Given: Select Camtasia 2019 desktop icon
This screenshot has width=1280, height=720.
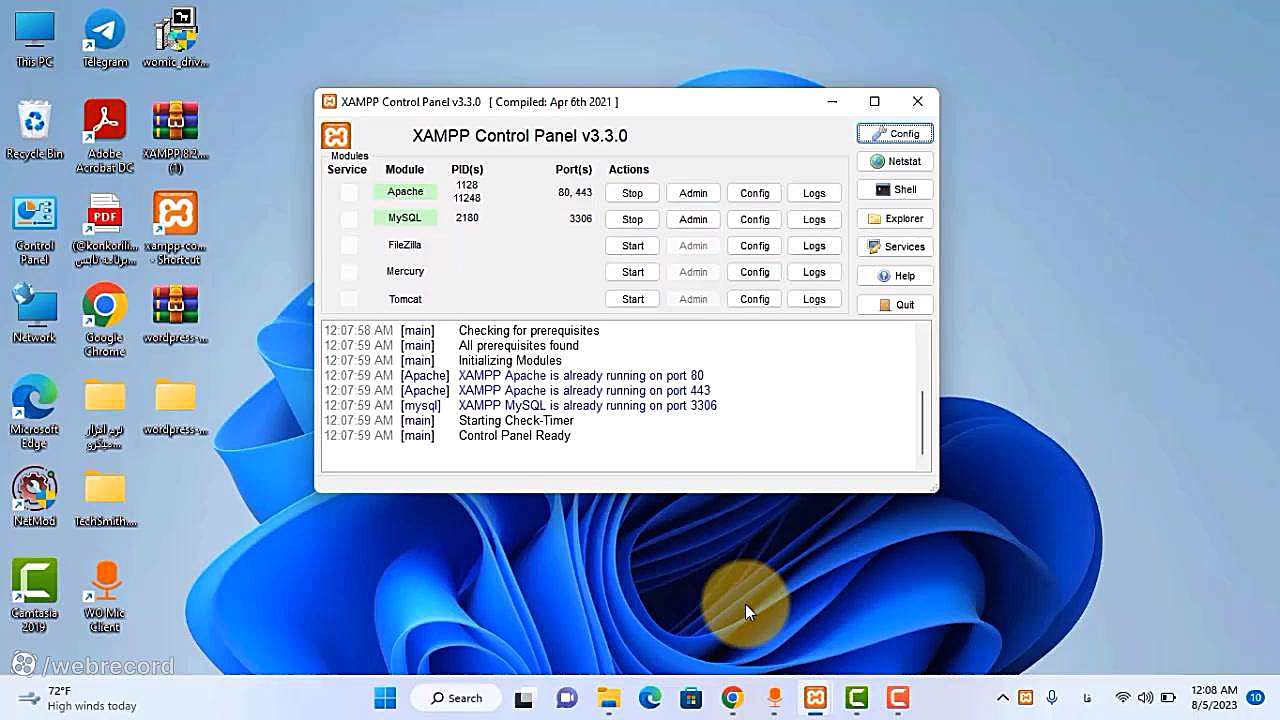Looking at the screenshot, I should pyautogui.click(x=34, y=596).
